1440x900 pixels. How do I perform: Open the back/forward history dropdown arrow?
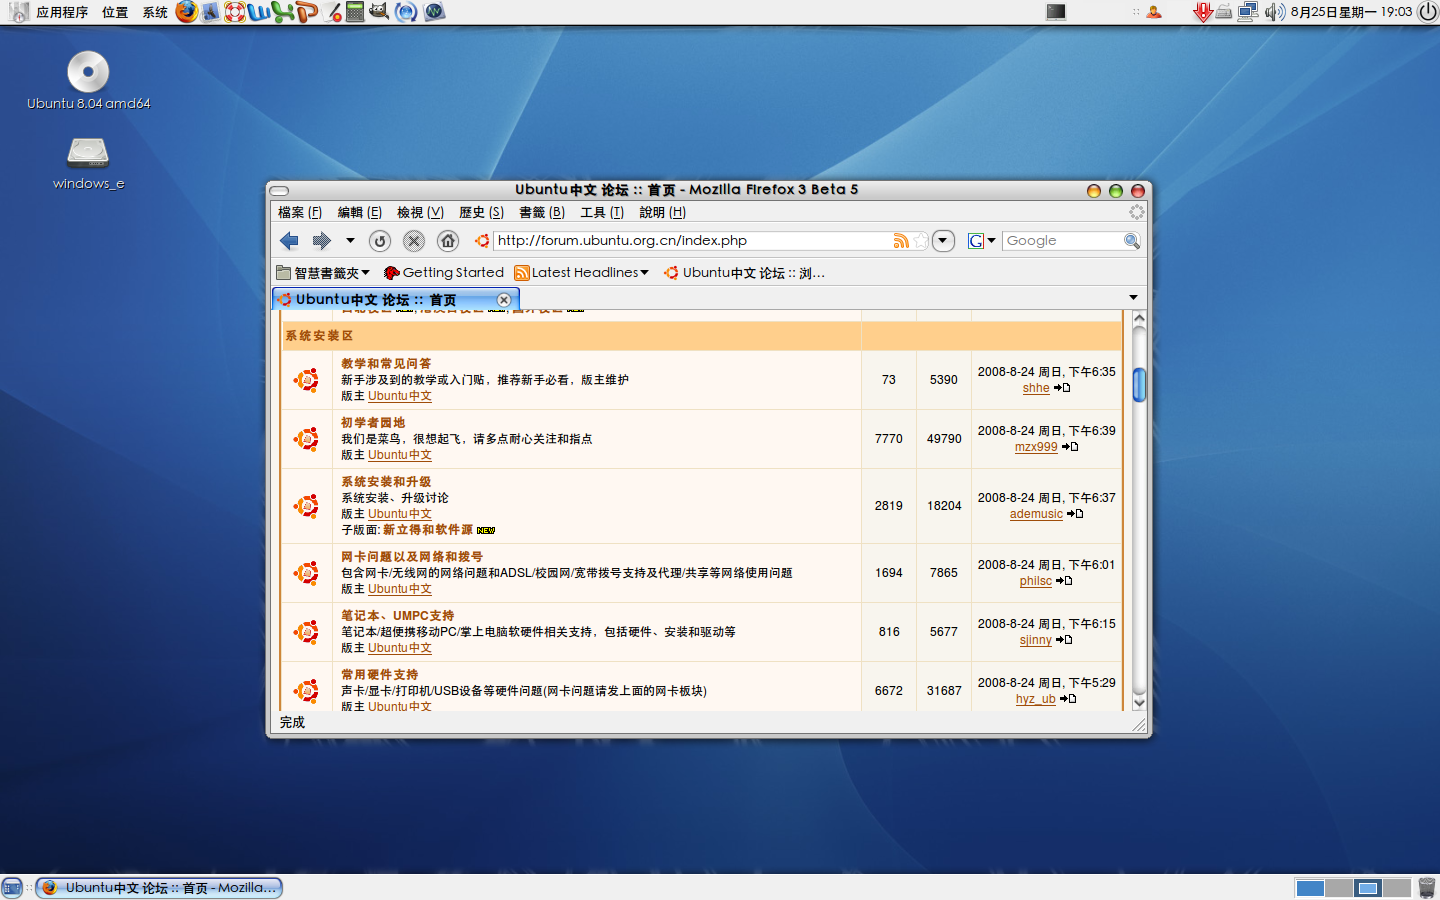(350, 241)
